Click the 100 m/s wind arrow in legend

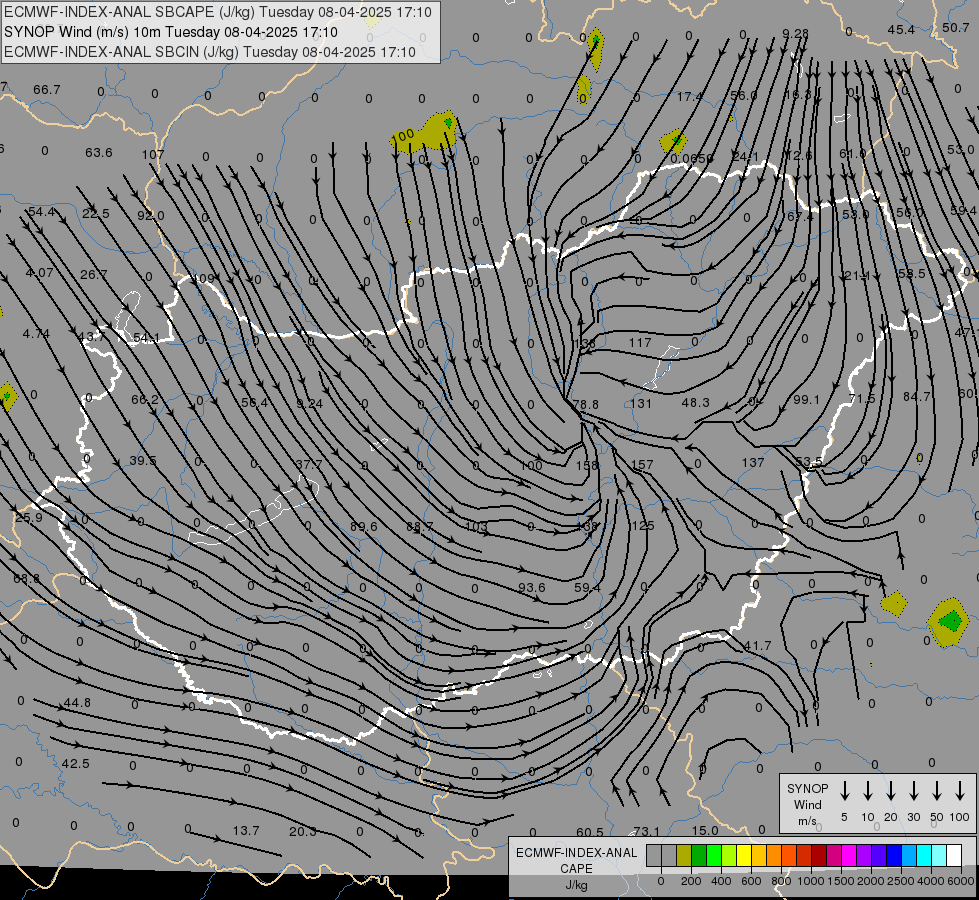pos(960,791)
